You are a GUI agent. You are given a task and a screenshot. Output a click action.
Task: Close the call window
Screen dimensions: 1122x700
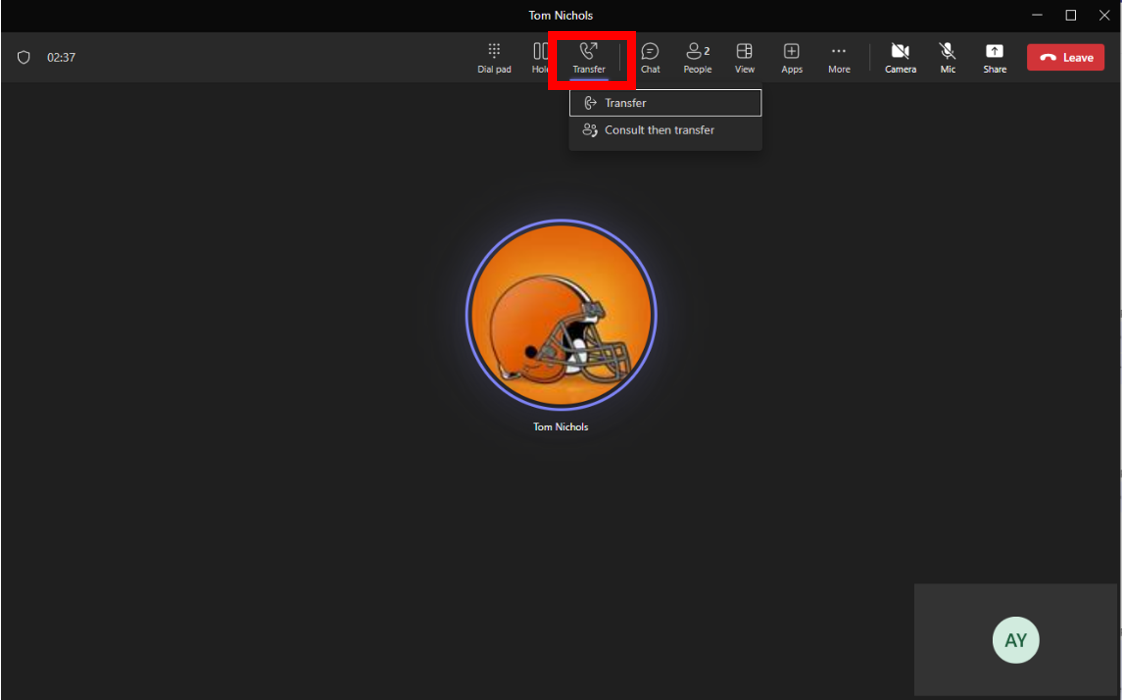pos(1104,15)
